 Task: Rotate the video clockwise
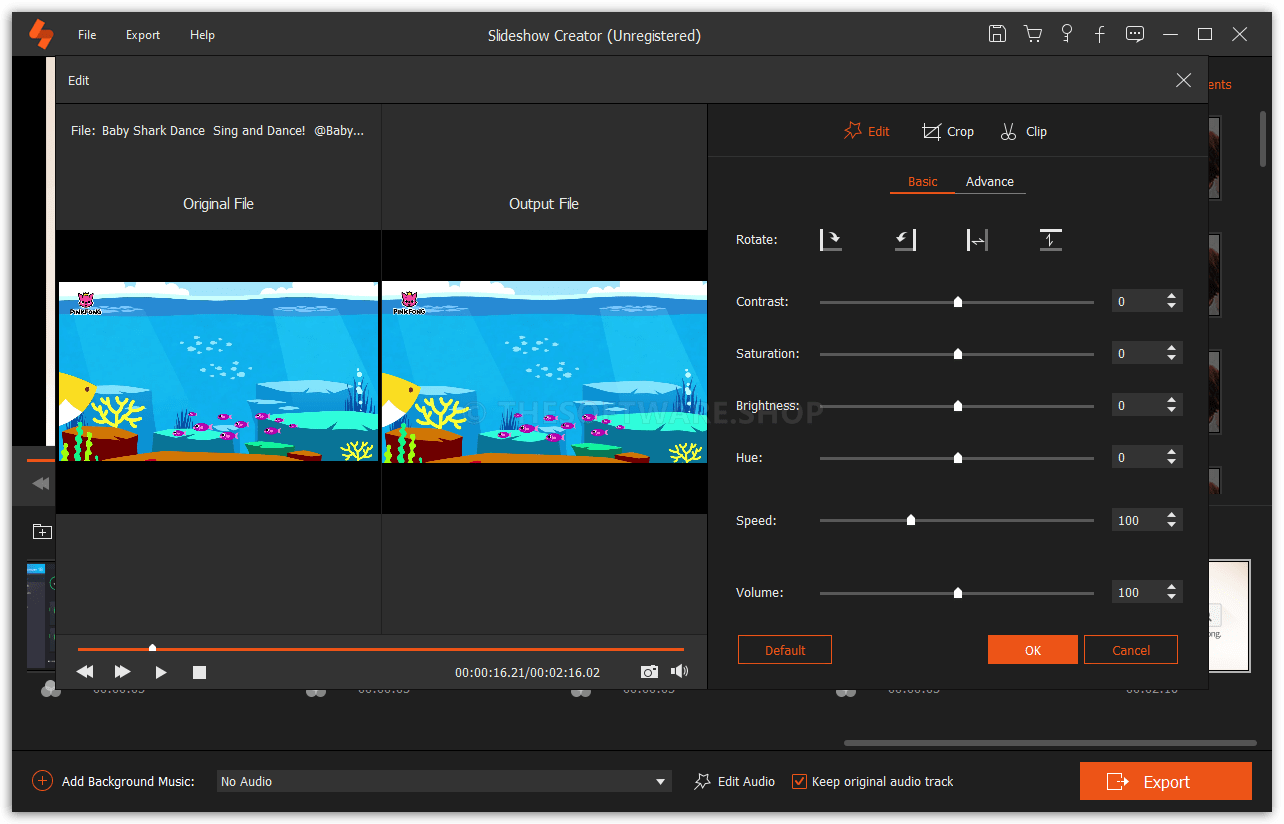[830, 239]
